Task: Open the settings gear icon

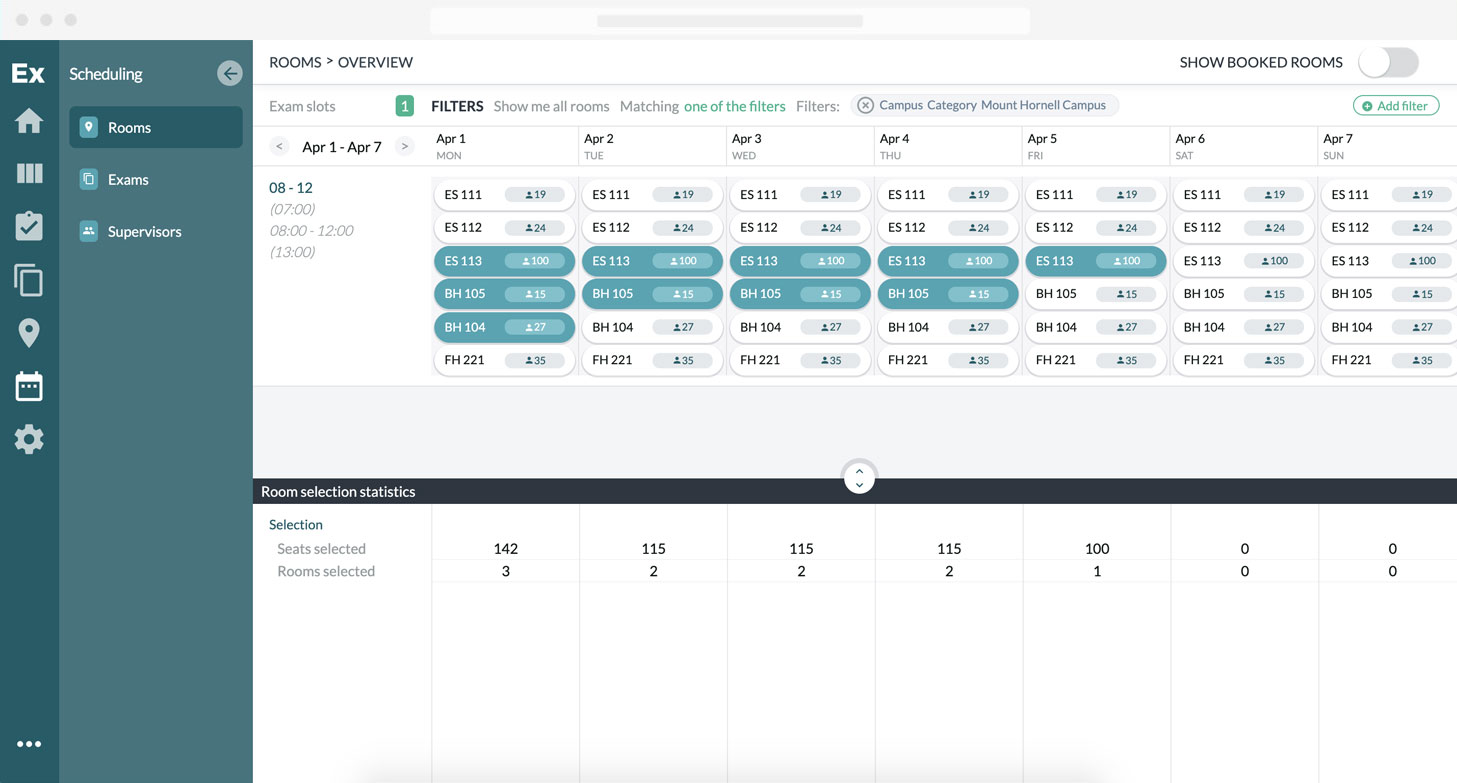Action: [29, 439]
